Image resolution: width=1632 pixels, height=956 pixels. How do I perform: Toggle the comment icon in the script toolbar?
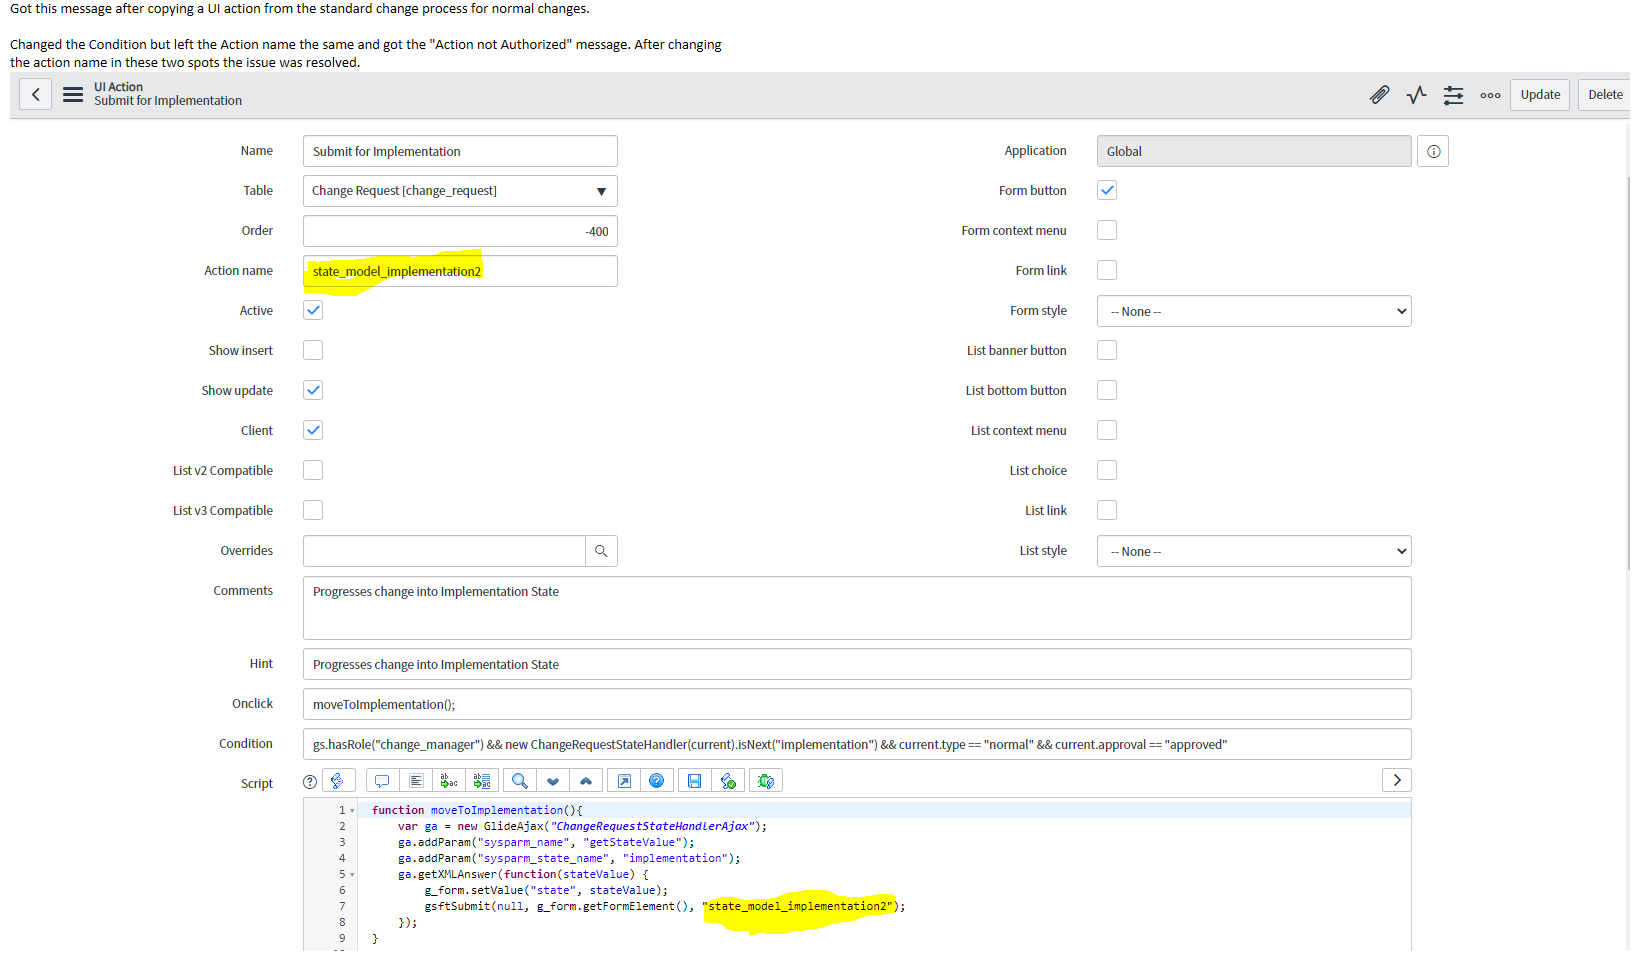pyautogui.click(x=381, y=780)
